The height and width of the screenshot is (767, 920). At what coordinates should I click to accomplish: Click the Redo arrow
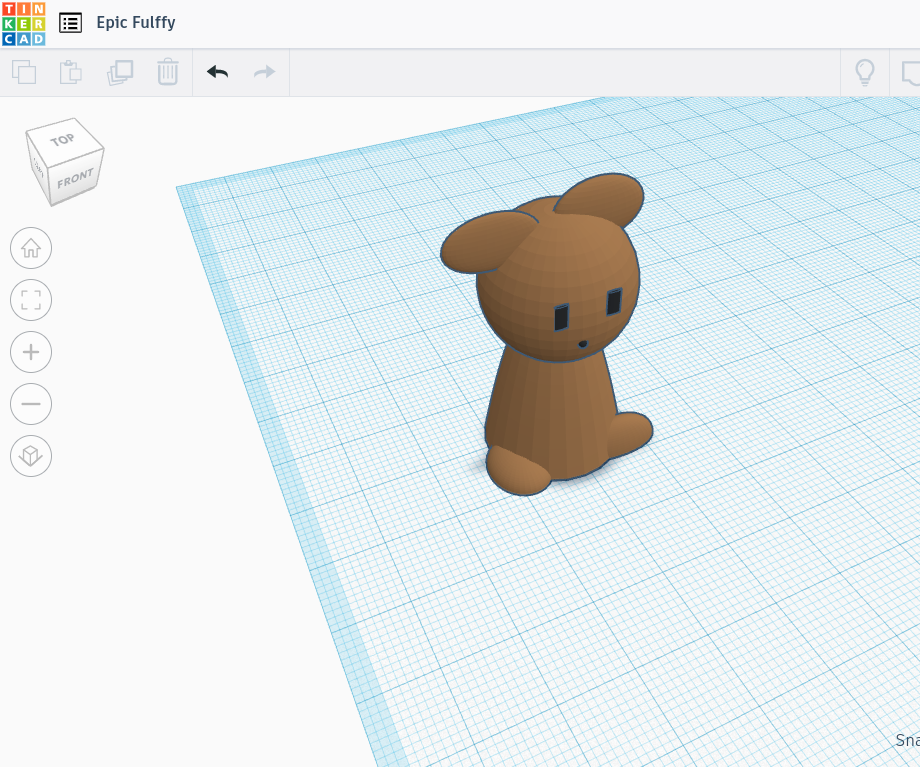(263, 72)
